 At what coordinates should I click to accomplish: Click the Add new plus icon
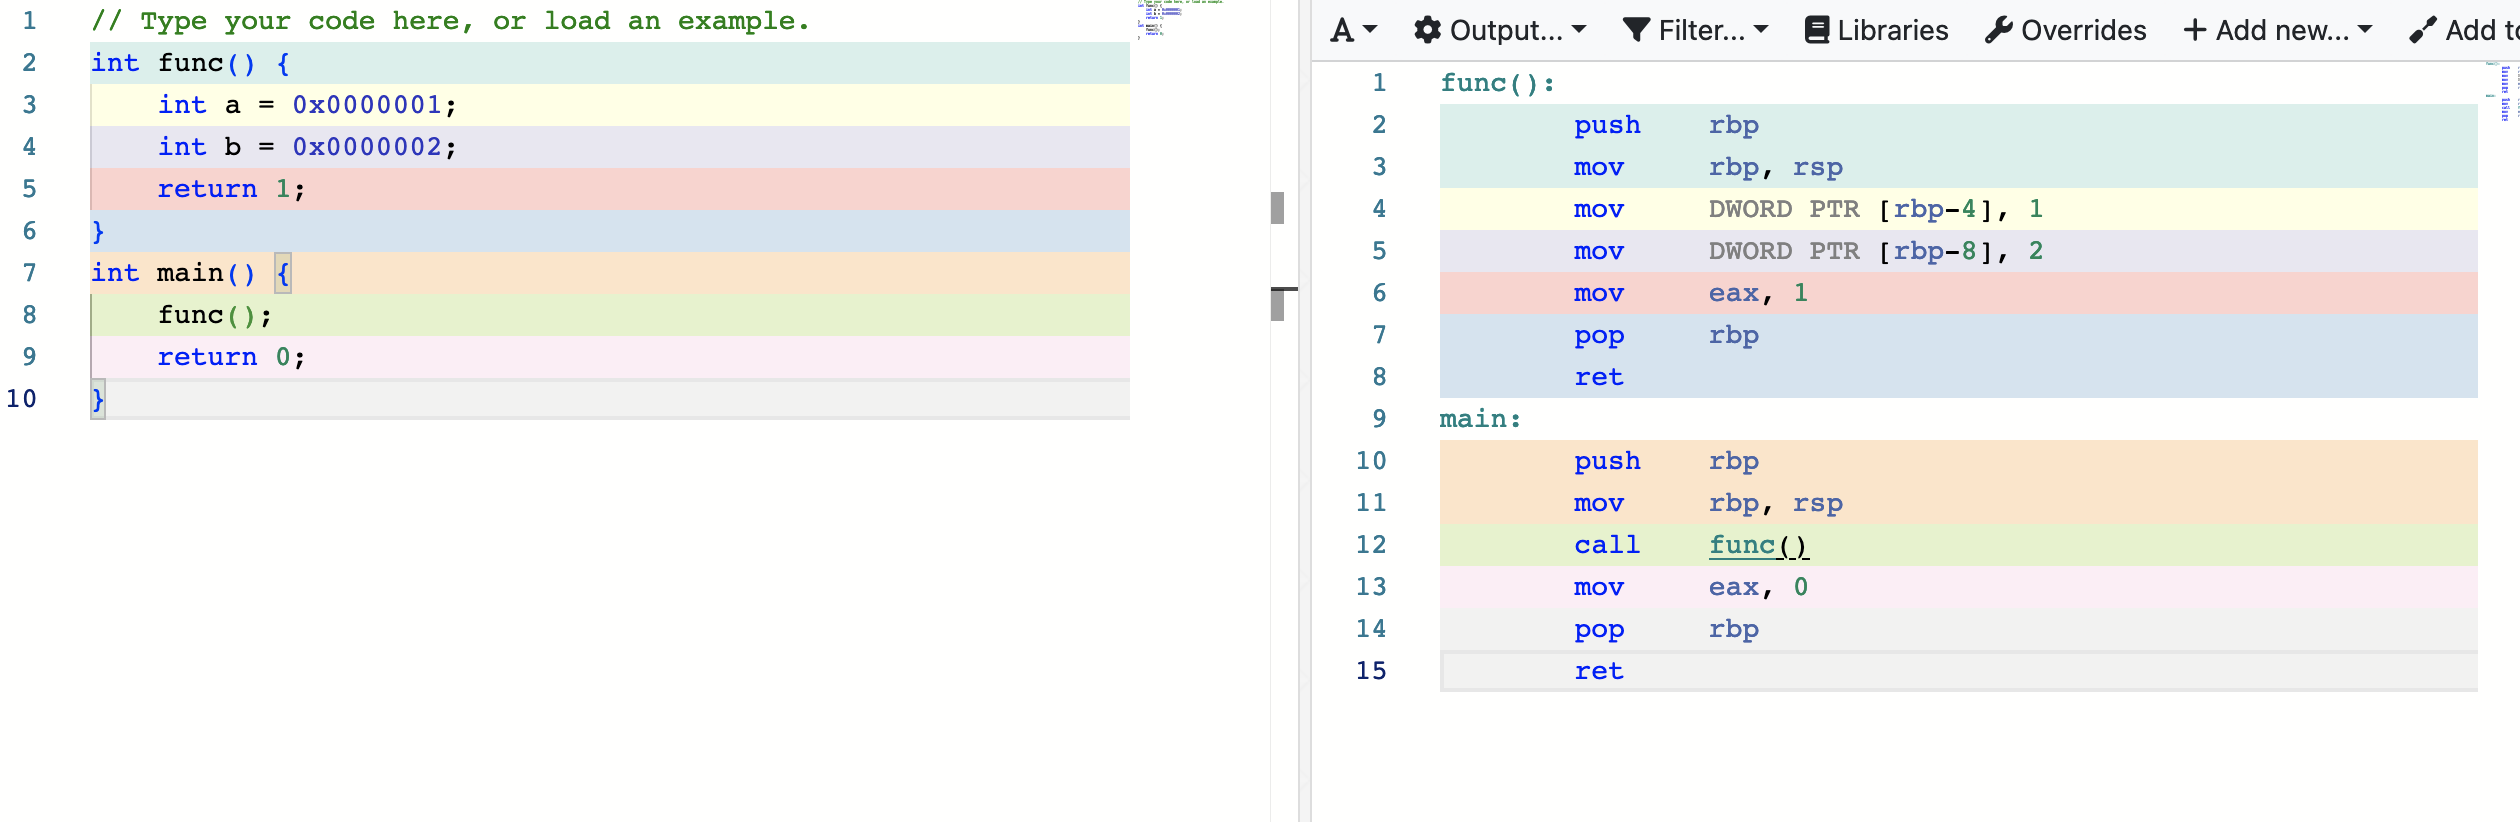[x=2195, y=30]
